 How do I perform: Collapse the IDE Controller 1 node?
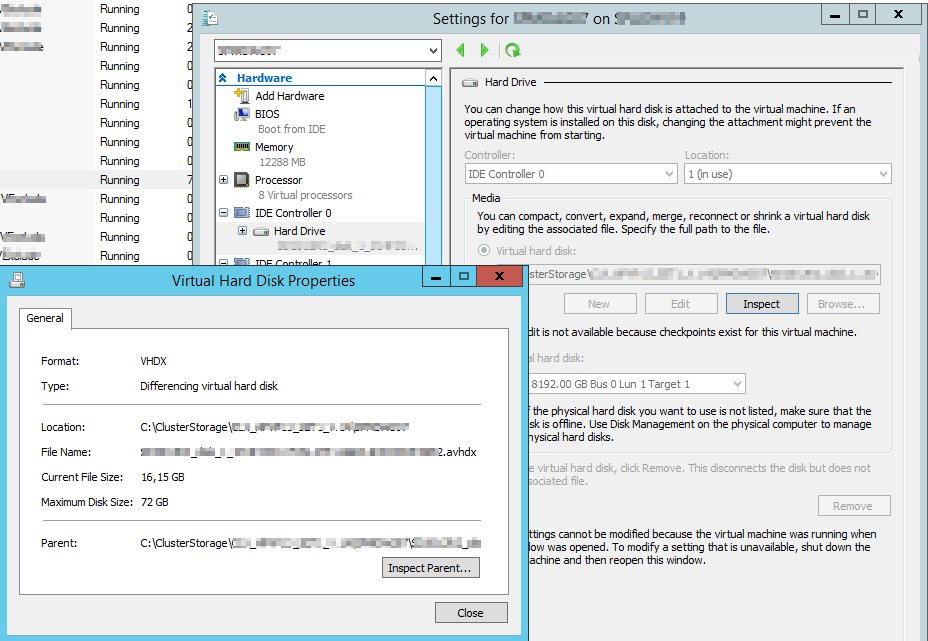[224, 262]
